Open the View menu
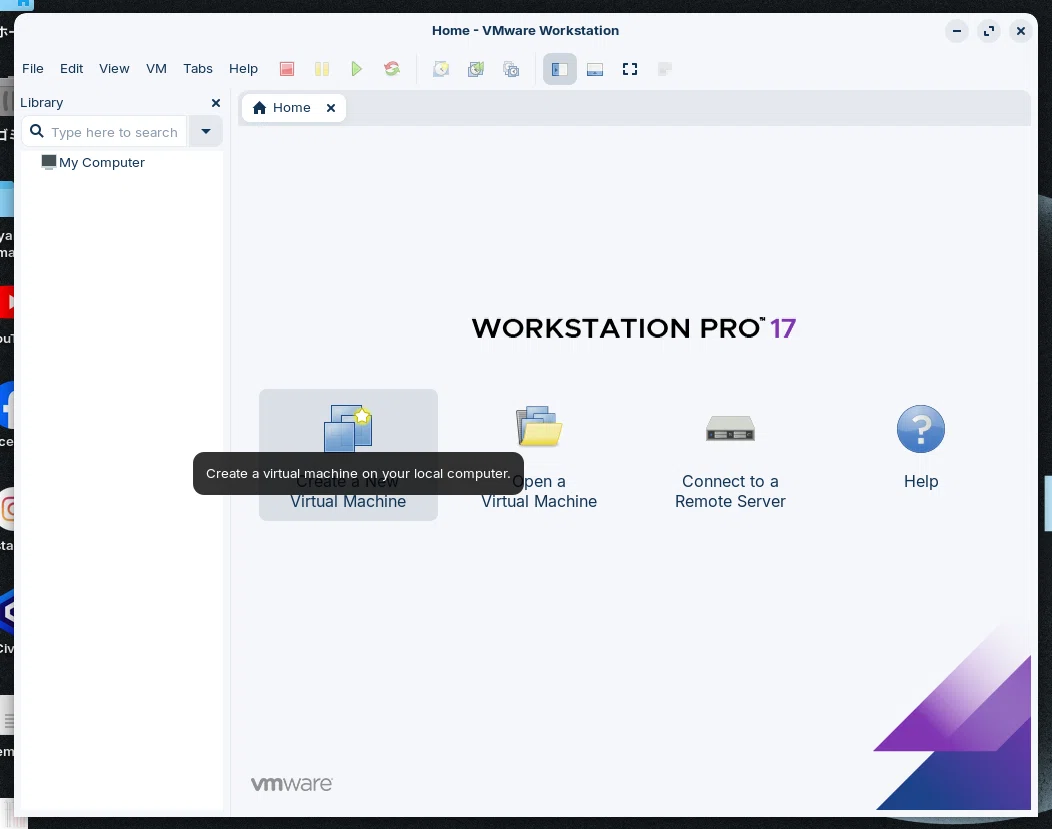The height and width of the screenshot is (829, 1052). pyautogui.click(x=114, y=68)
